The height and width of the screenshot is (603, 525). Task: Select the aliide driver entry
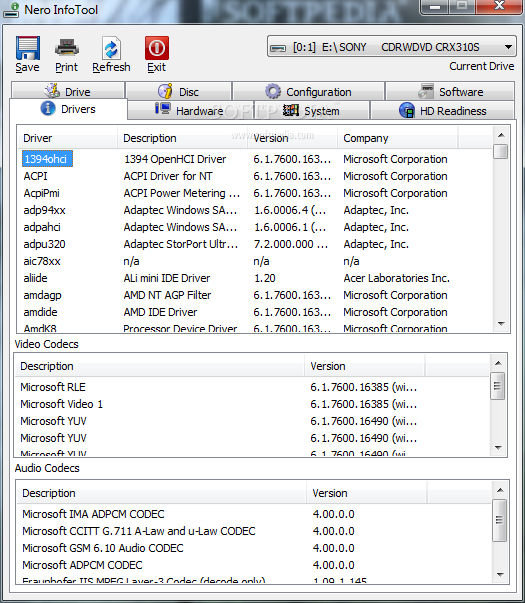(x=35, y=278)
